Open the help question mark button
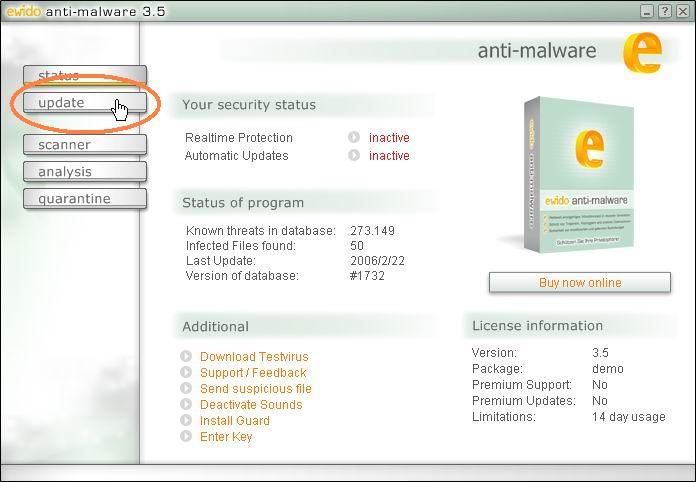 click(665, 11)
